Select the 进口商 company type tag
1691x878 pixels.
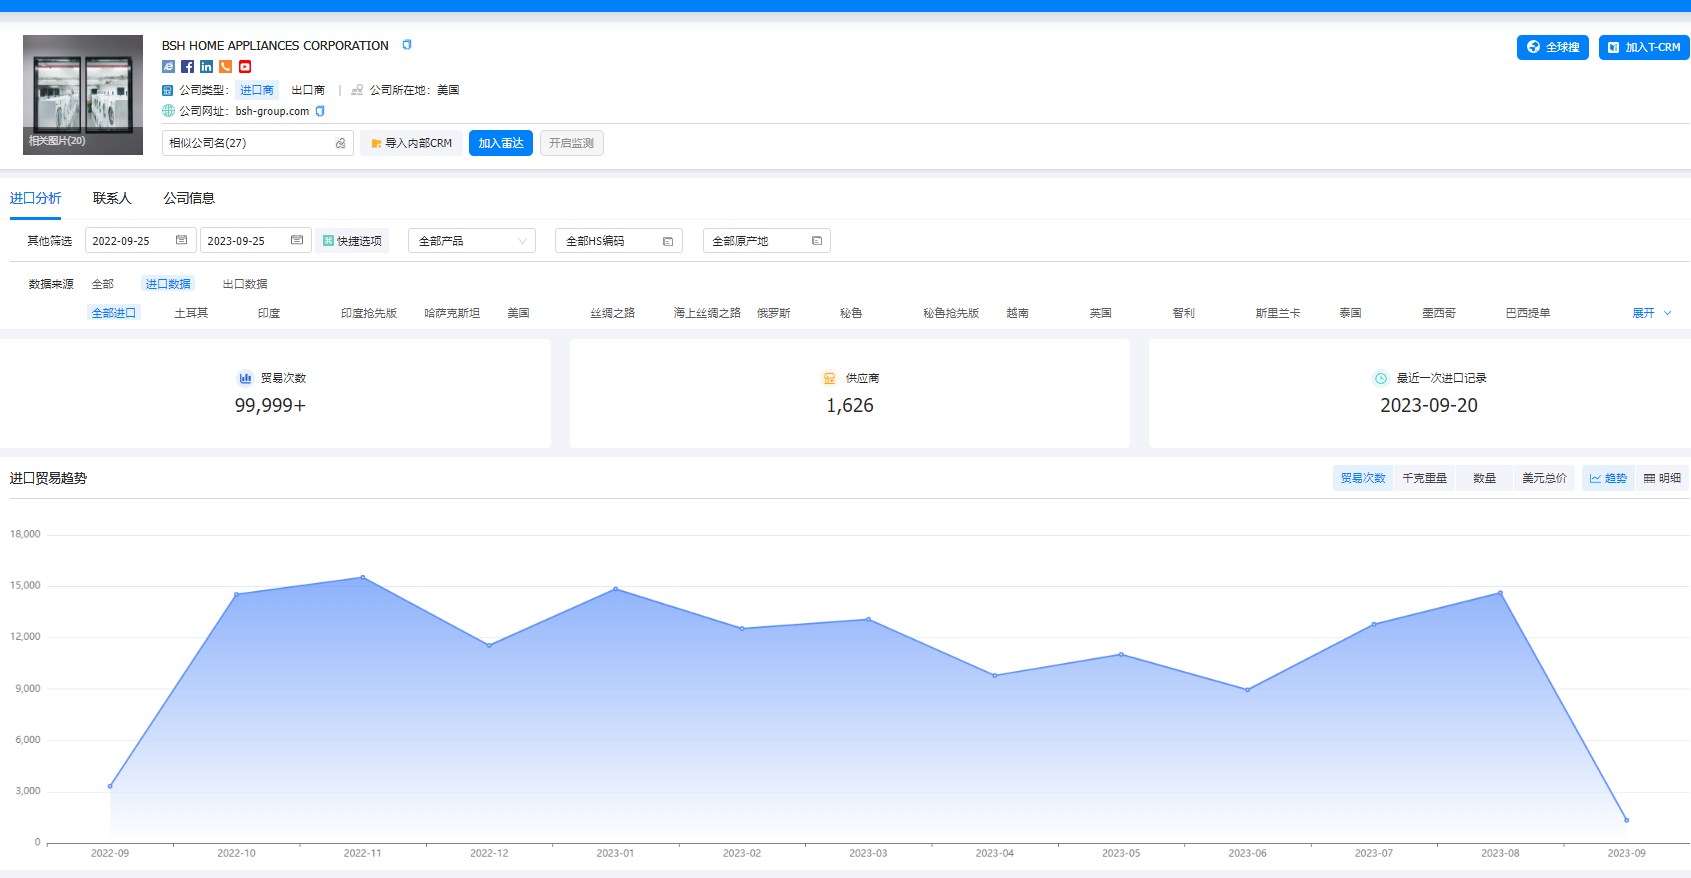click(x=257, y=90)
